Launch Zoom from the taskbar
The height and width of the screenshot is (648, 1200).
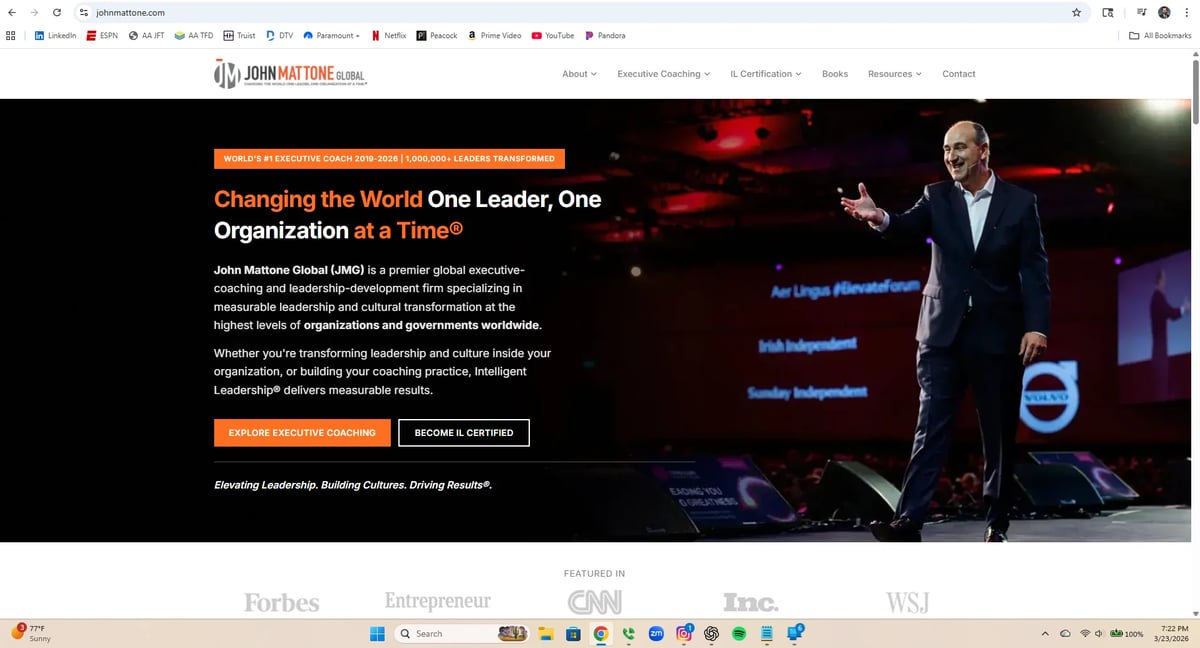coord(656,633)
